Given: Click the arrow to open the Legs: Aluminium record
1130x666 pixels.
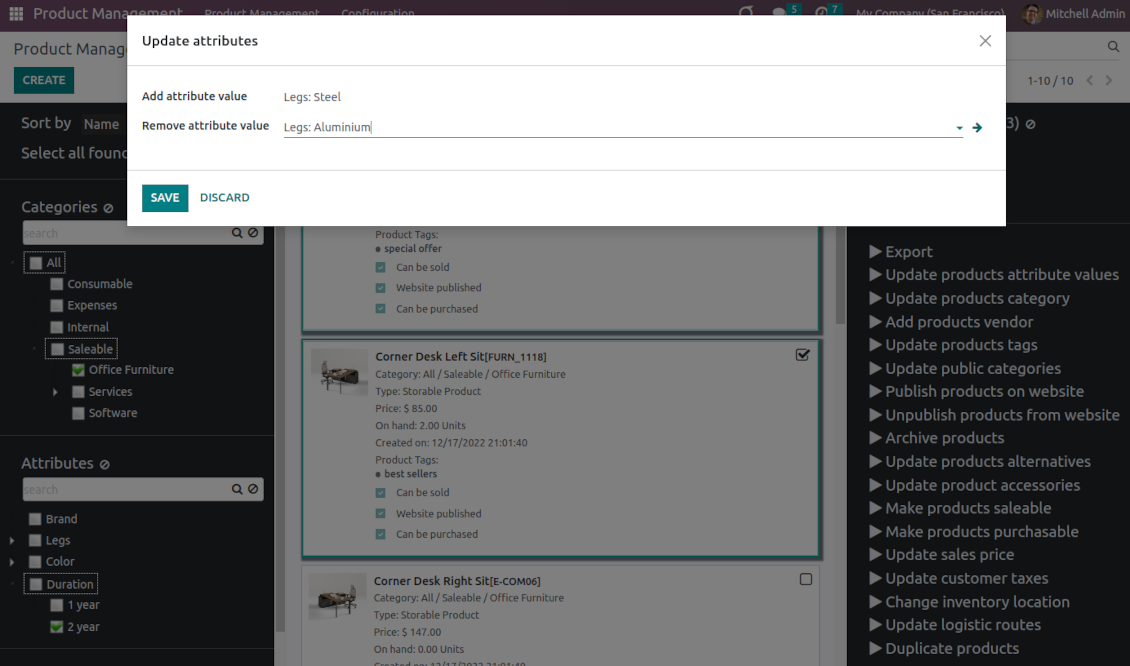Looking at the screenshot, I should tap(977, 128).
